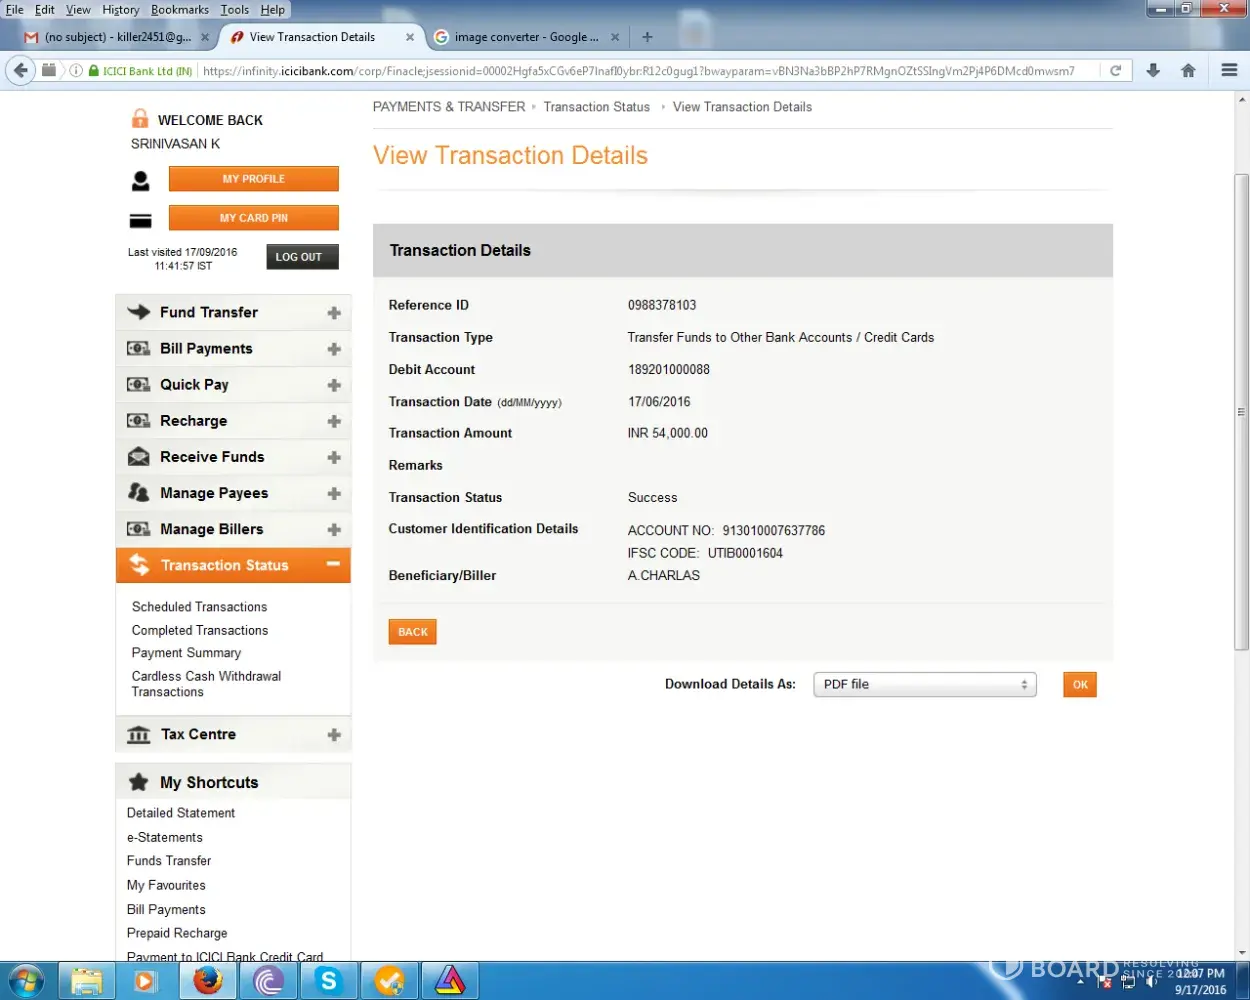This screenshot has height=1000, width=1250.
Task: Open the Firefox downloads arrow icon
Action: point(1153,71)
